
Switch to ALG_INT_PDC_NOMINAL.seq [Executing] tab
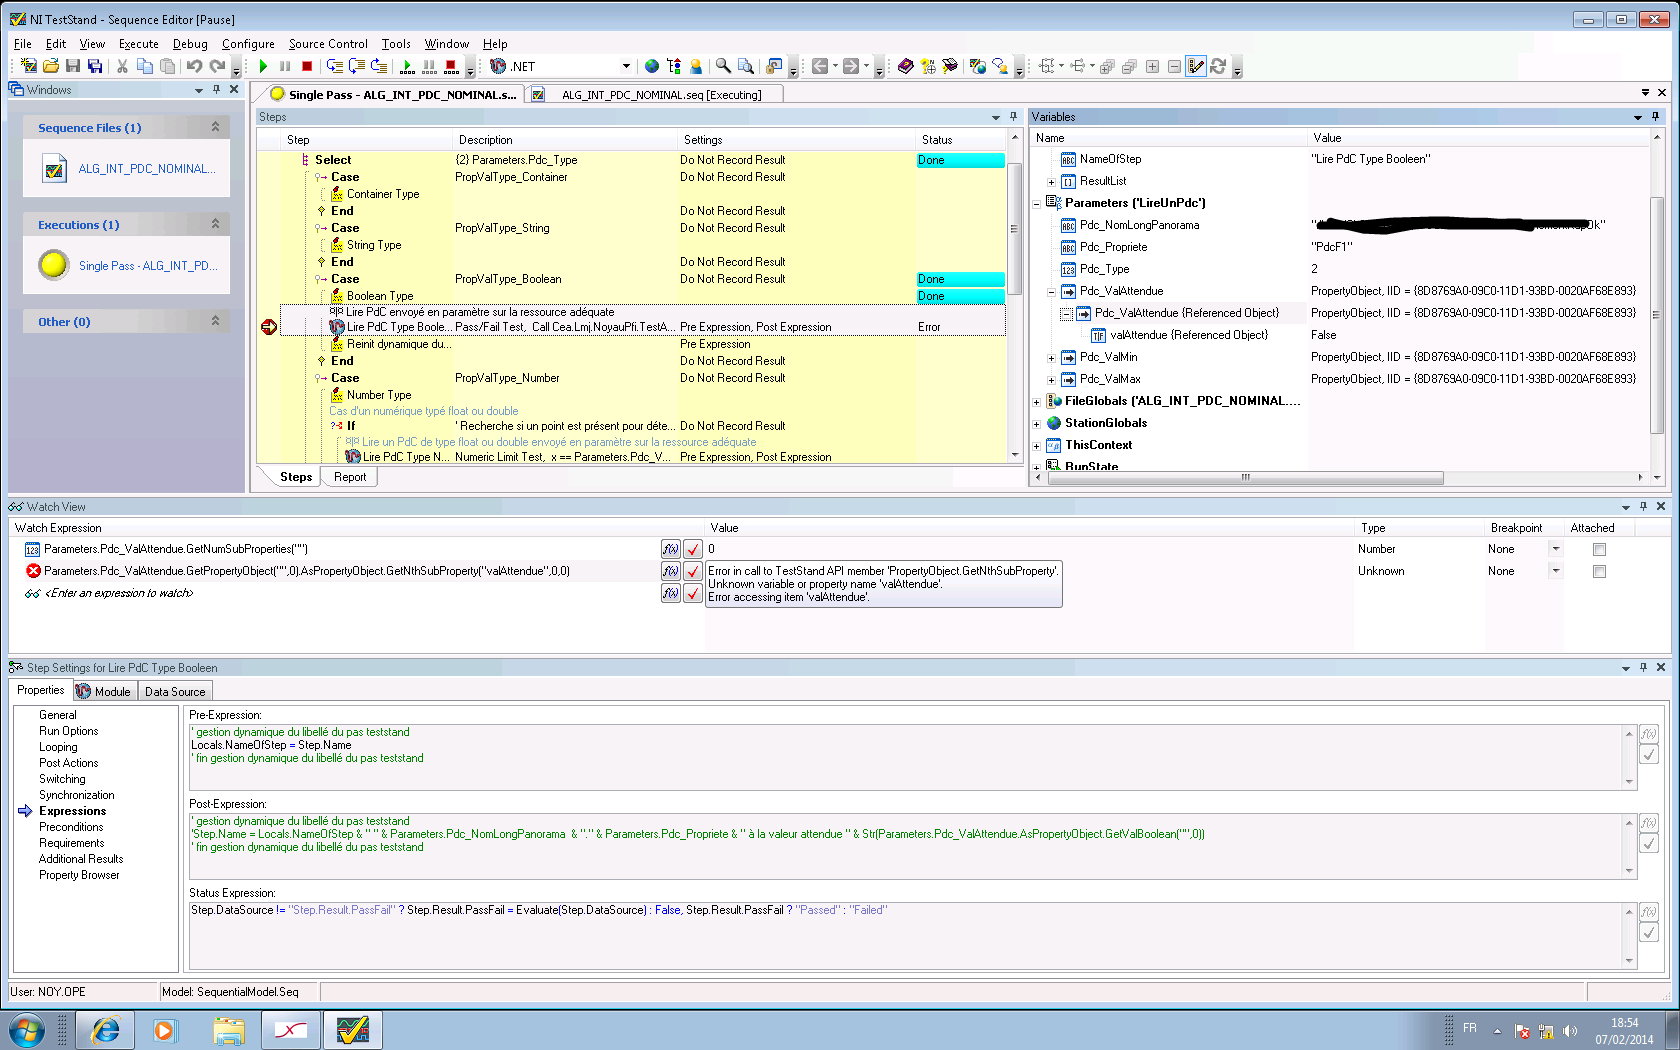click(654, 95)
